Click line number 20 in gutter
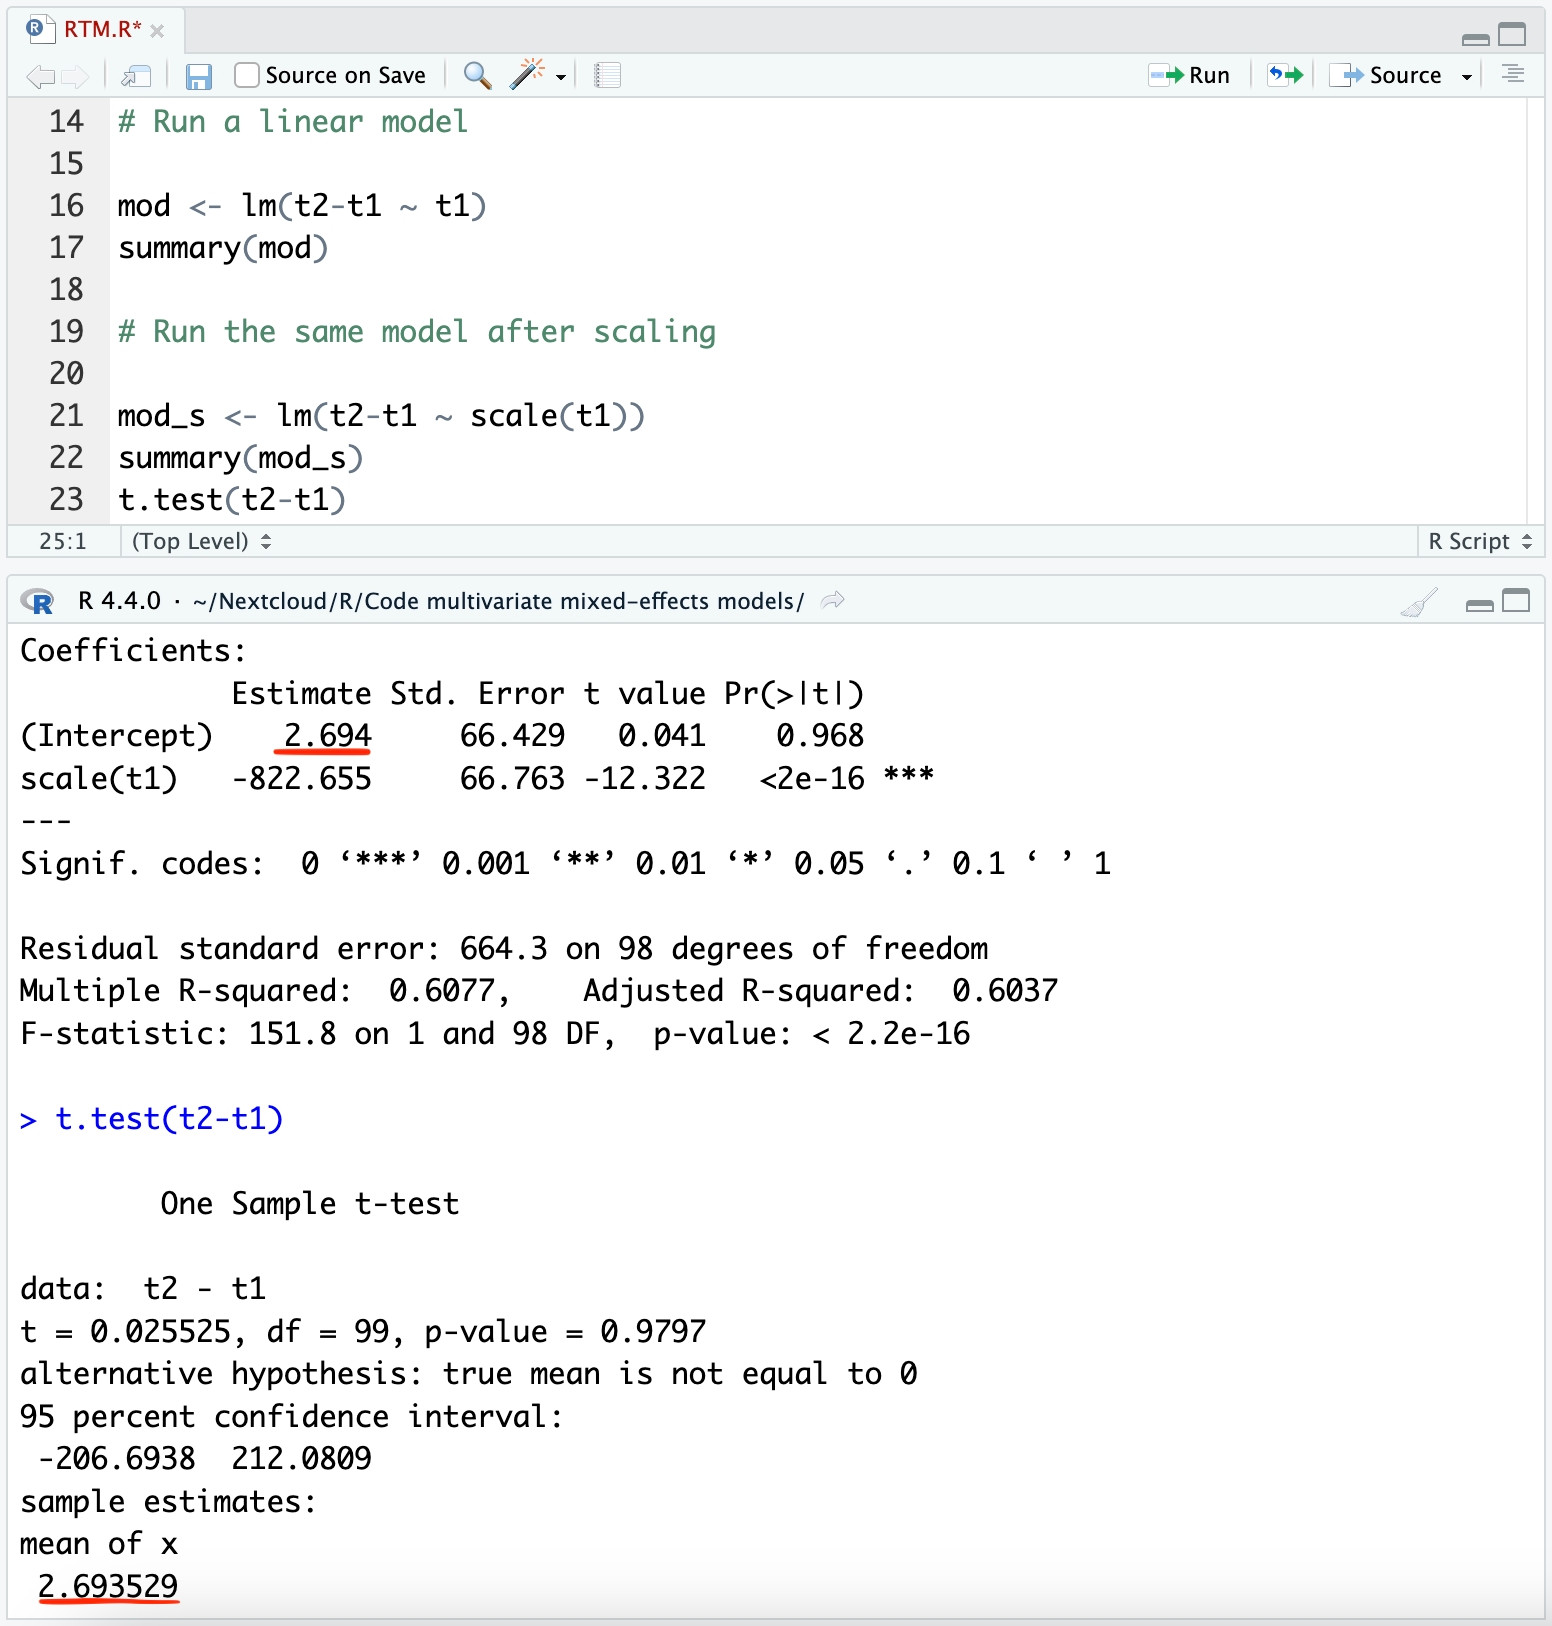This screenshot has height=1626, width=1552. (x=66, y=374)
